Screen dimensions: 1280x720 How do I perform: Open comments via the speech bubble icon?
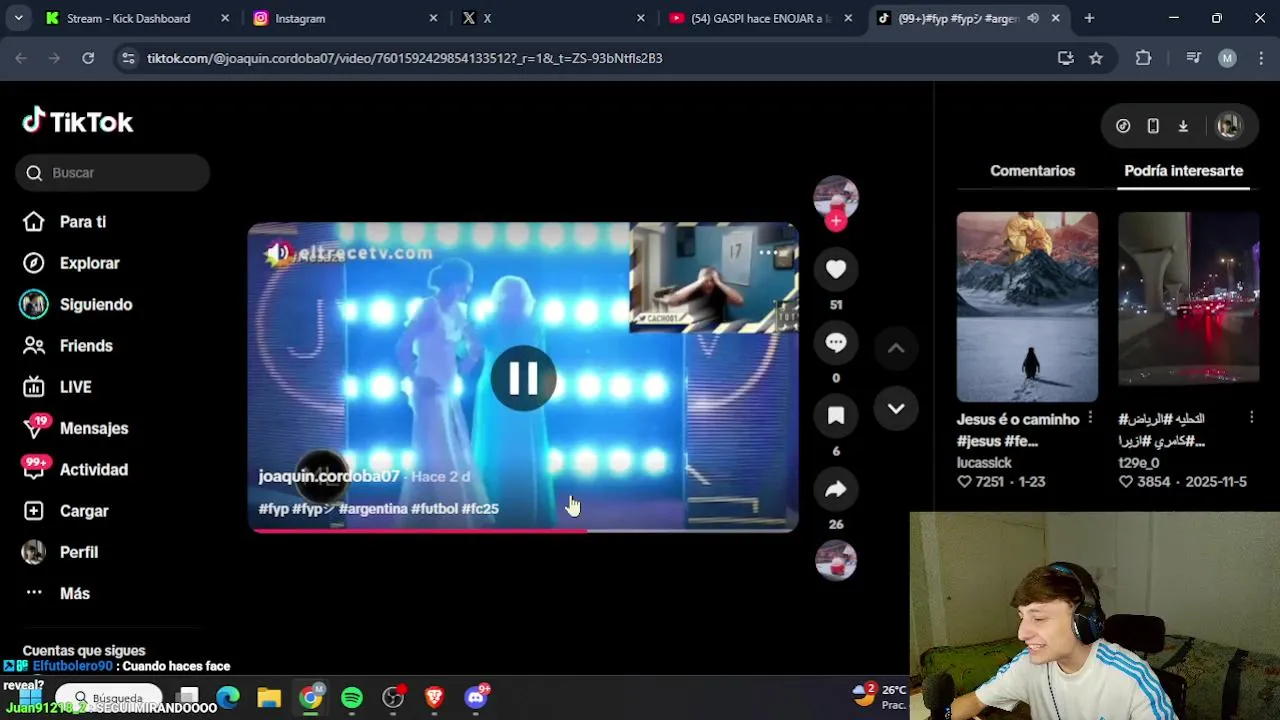point(836,342)
